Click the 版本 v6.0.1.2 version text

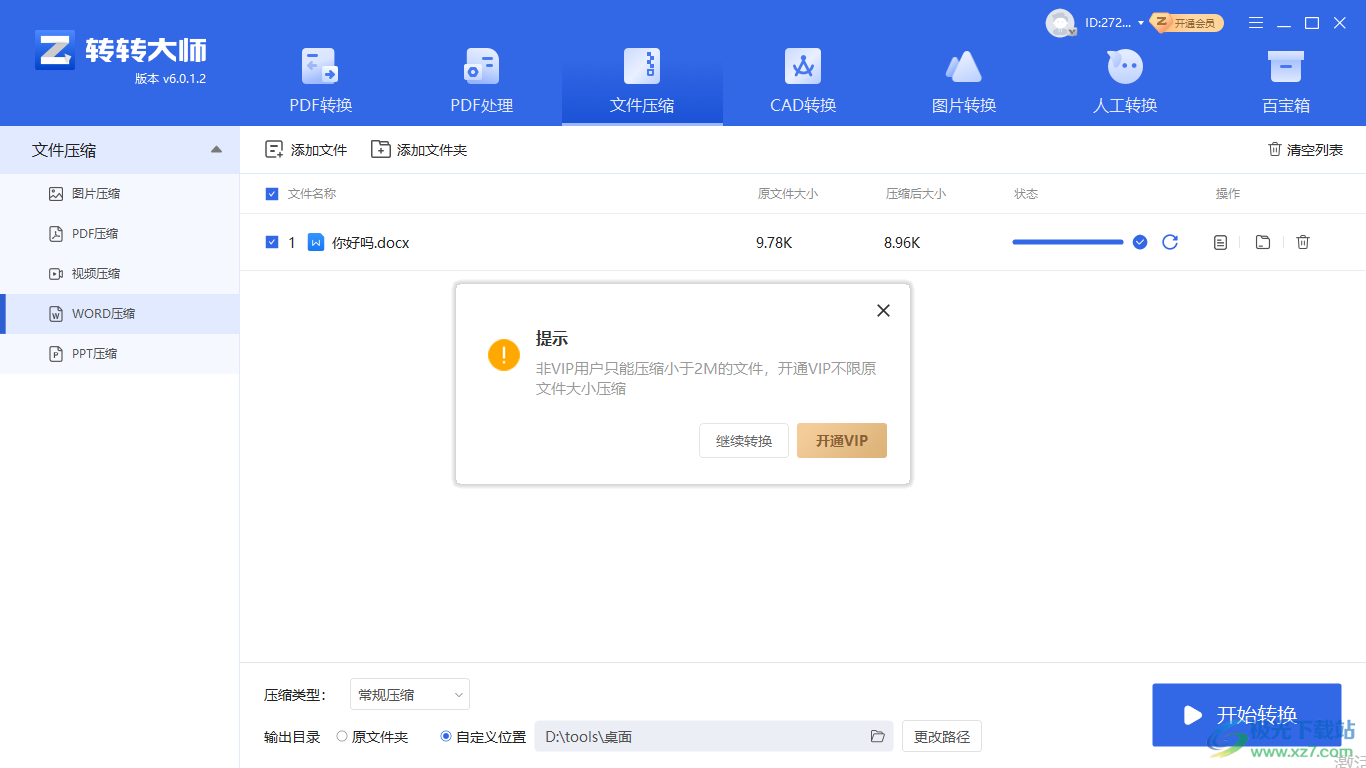[170, 79]
